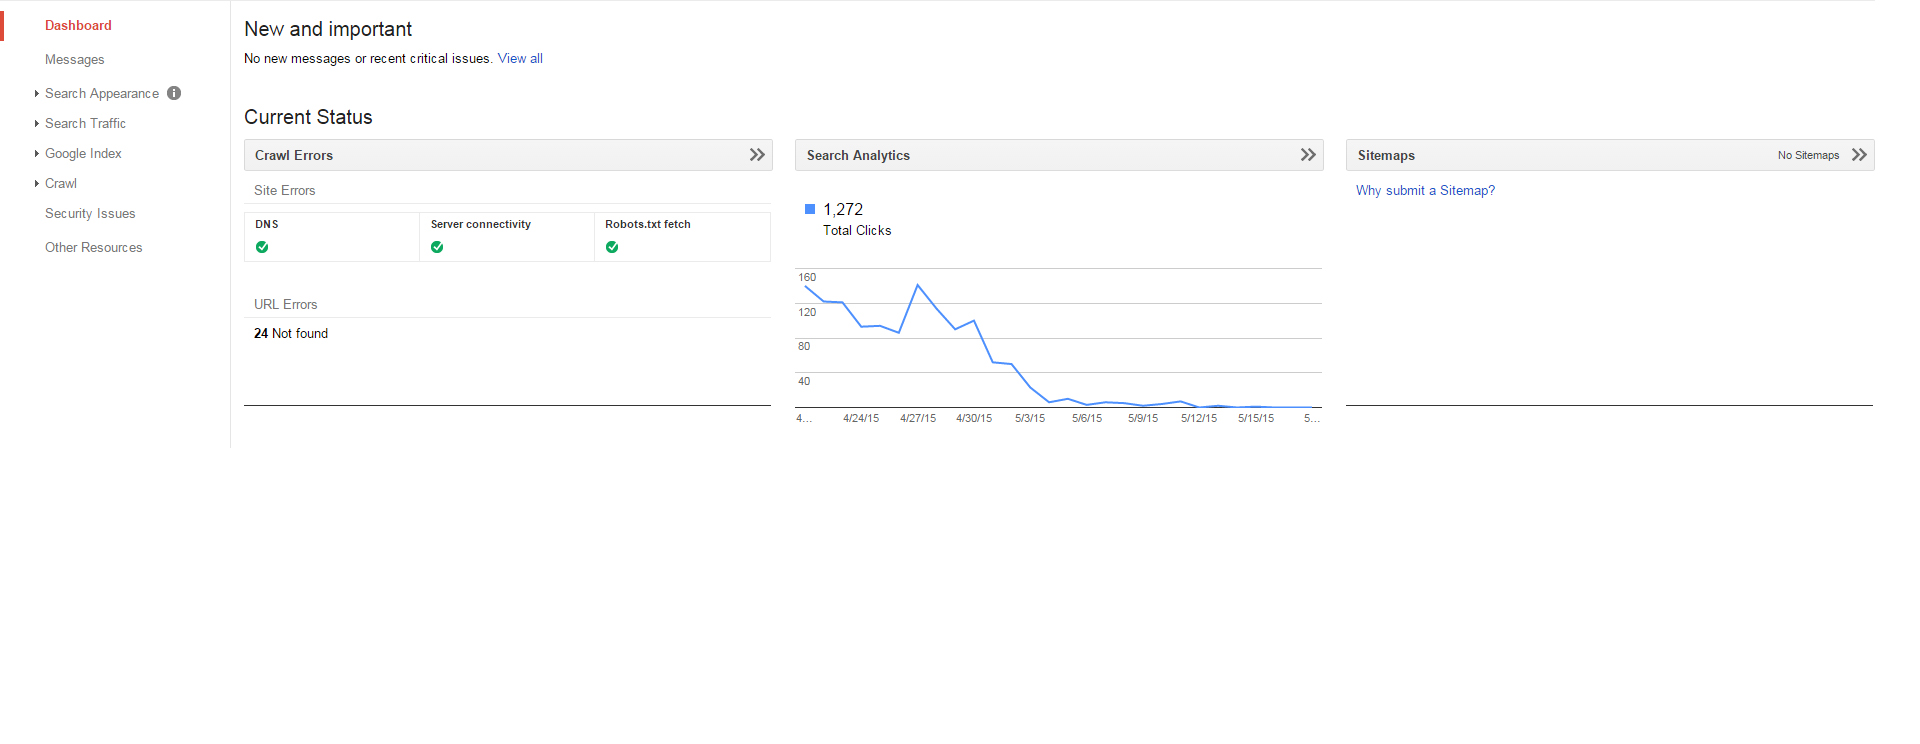Select Dashboard in the sidebar
Screen dimensions: 1920x744
tap(78, 26)
